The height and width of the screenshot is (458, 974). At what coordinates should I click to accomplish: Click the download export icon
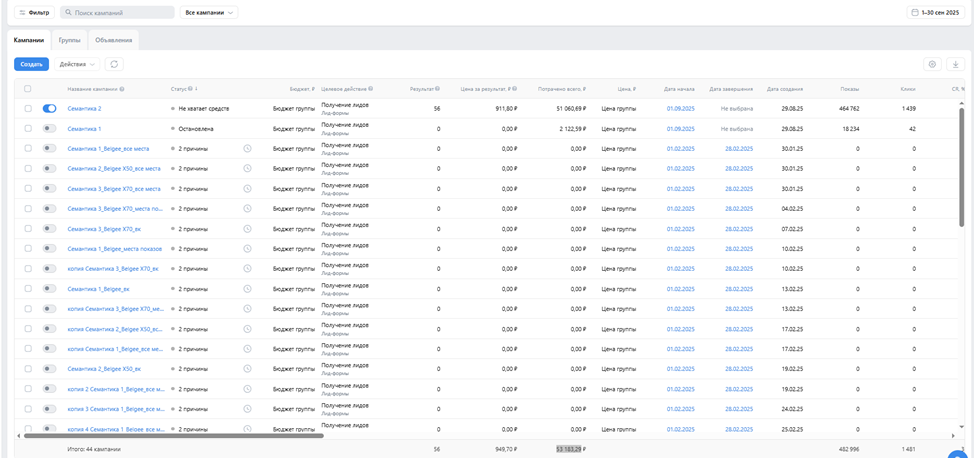[955, 64]
